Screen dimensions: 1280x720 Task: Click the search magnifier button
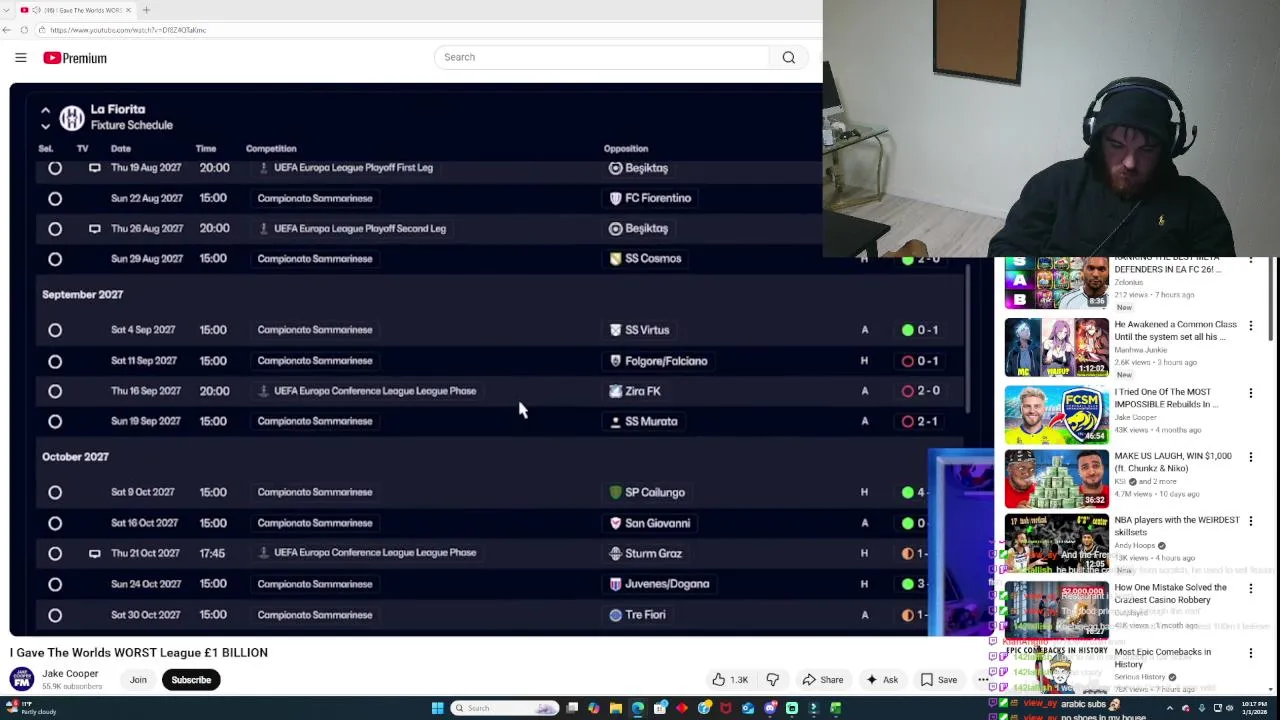click(789, 57)
